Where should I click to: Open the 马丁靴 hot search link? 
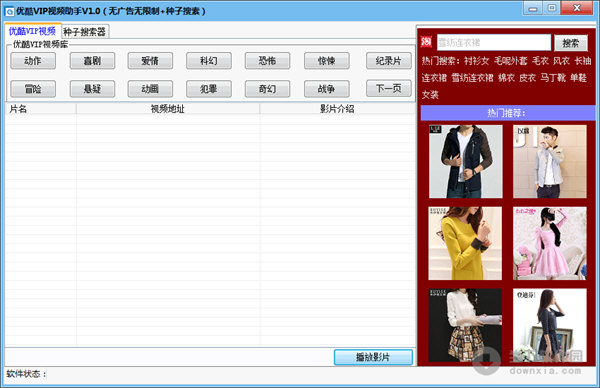point(553,78)
